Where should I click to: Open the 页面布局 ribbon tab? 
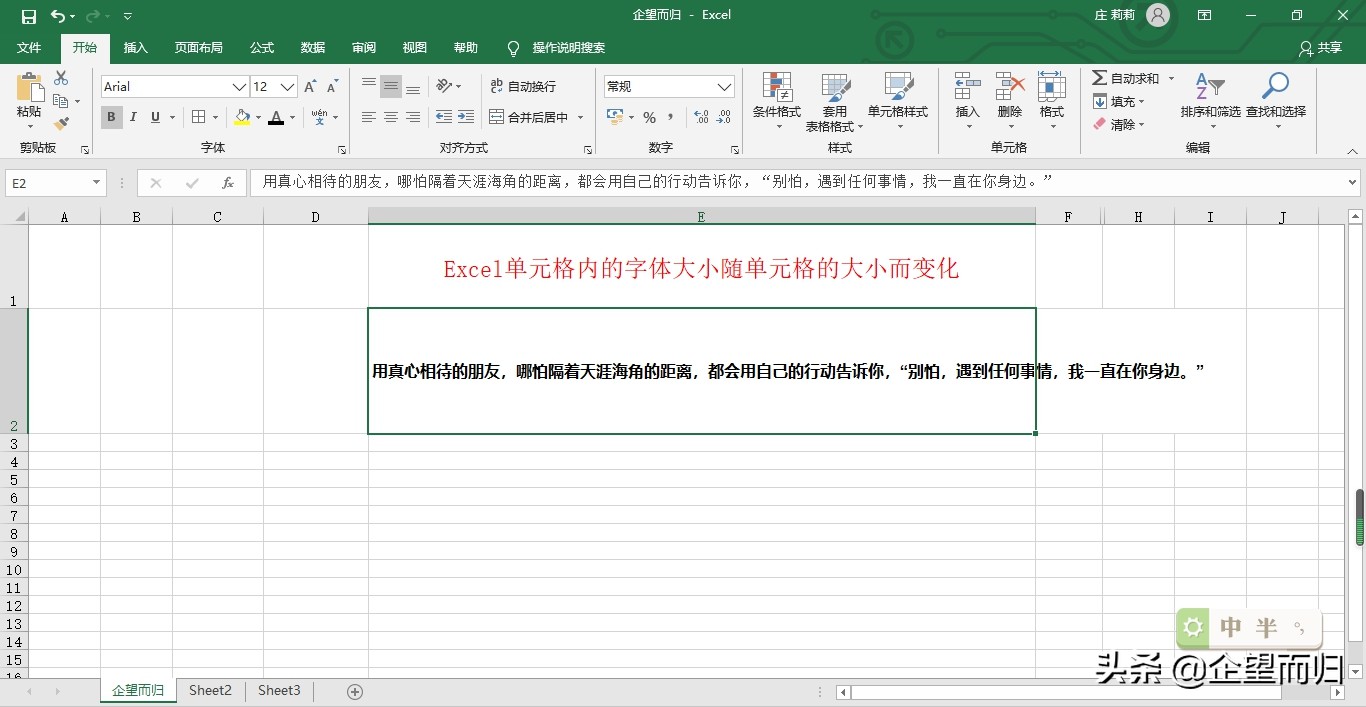coord(198,47)
